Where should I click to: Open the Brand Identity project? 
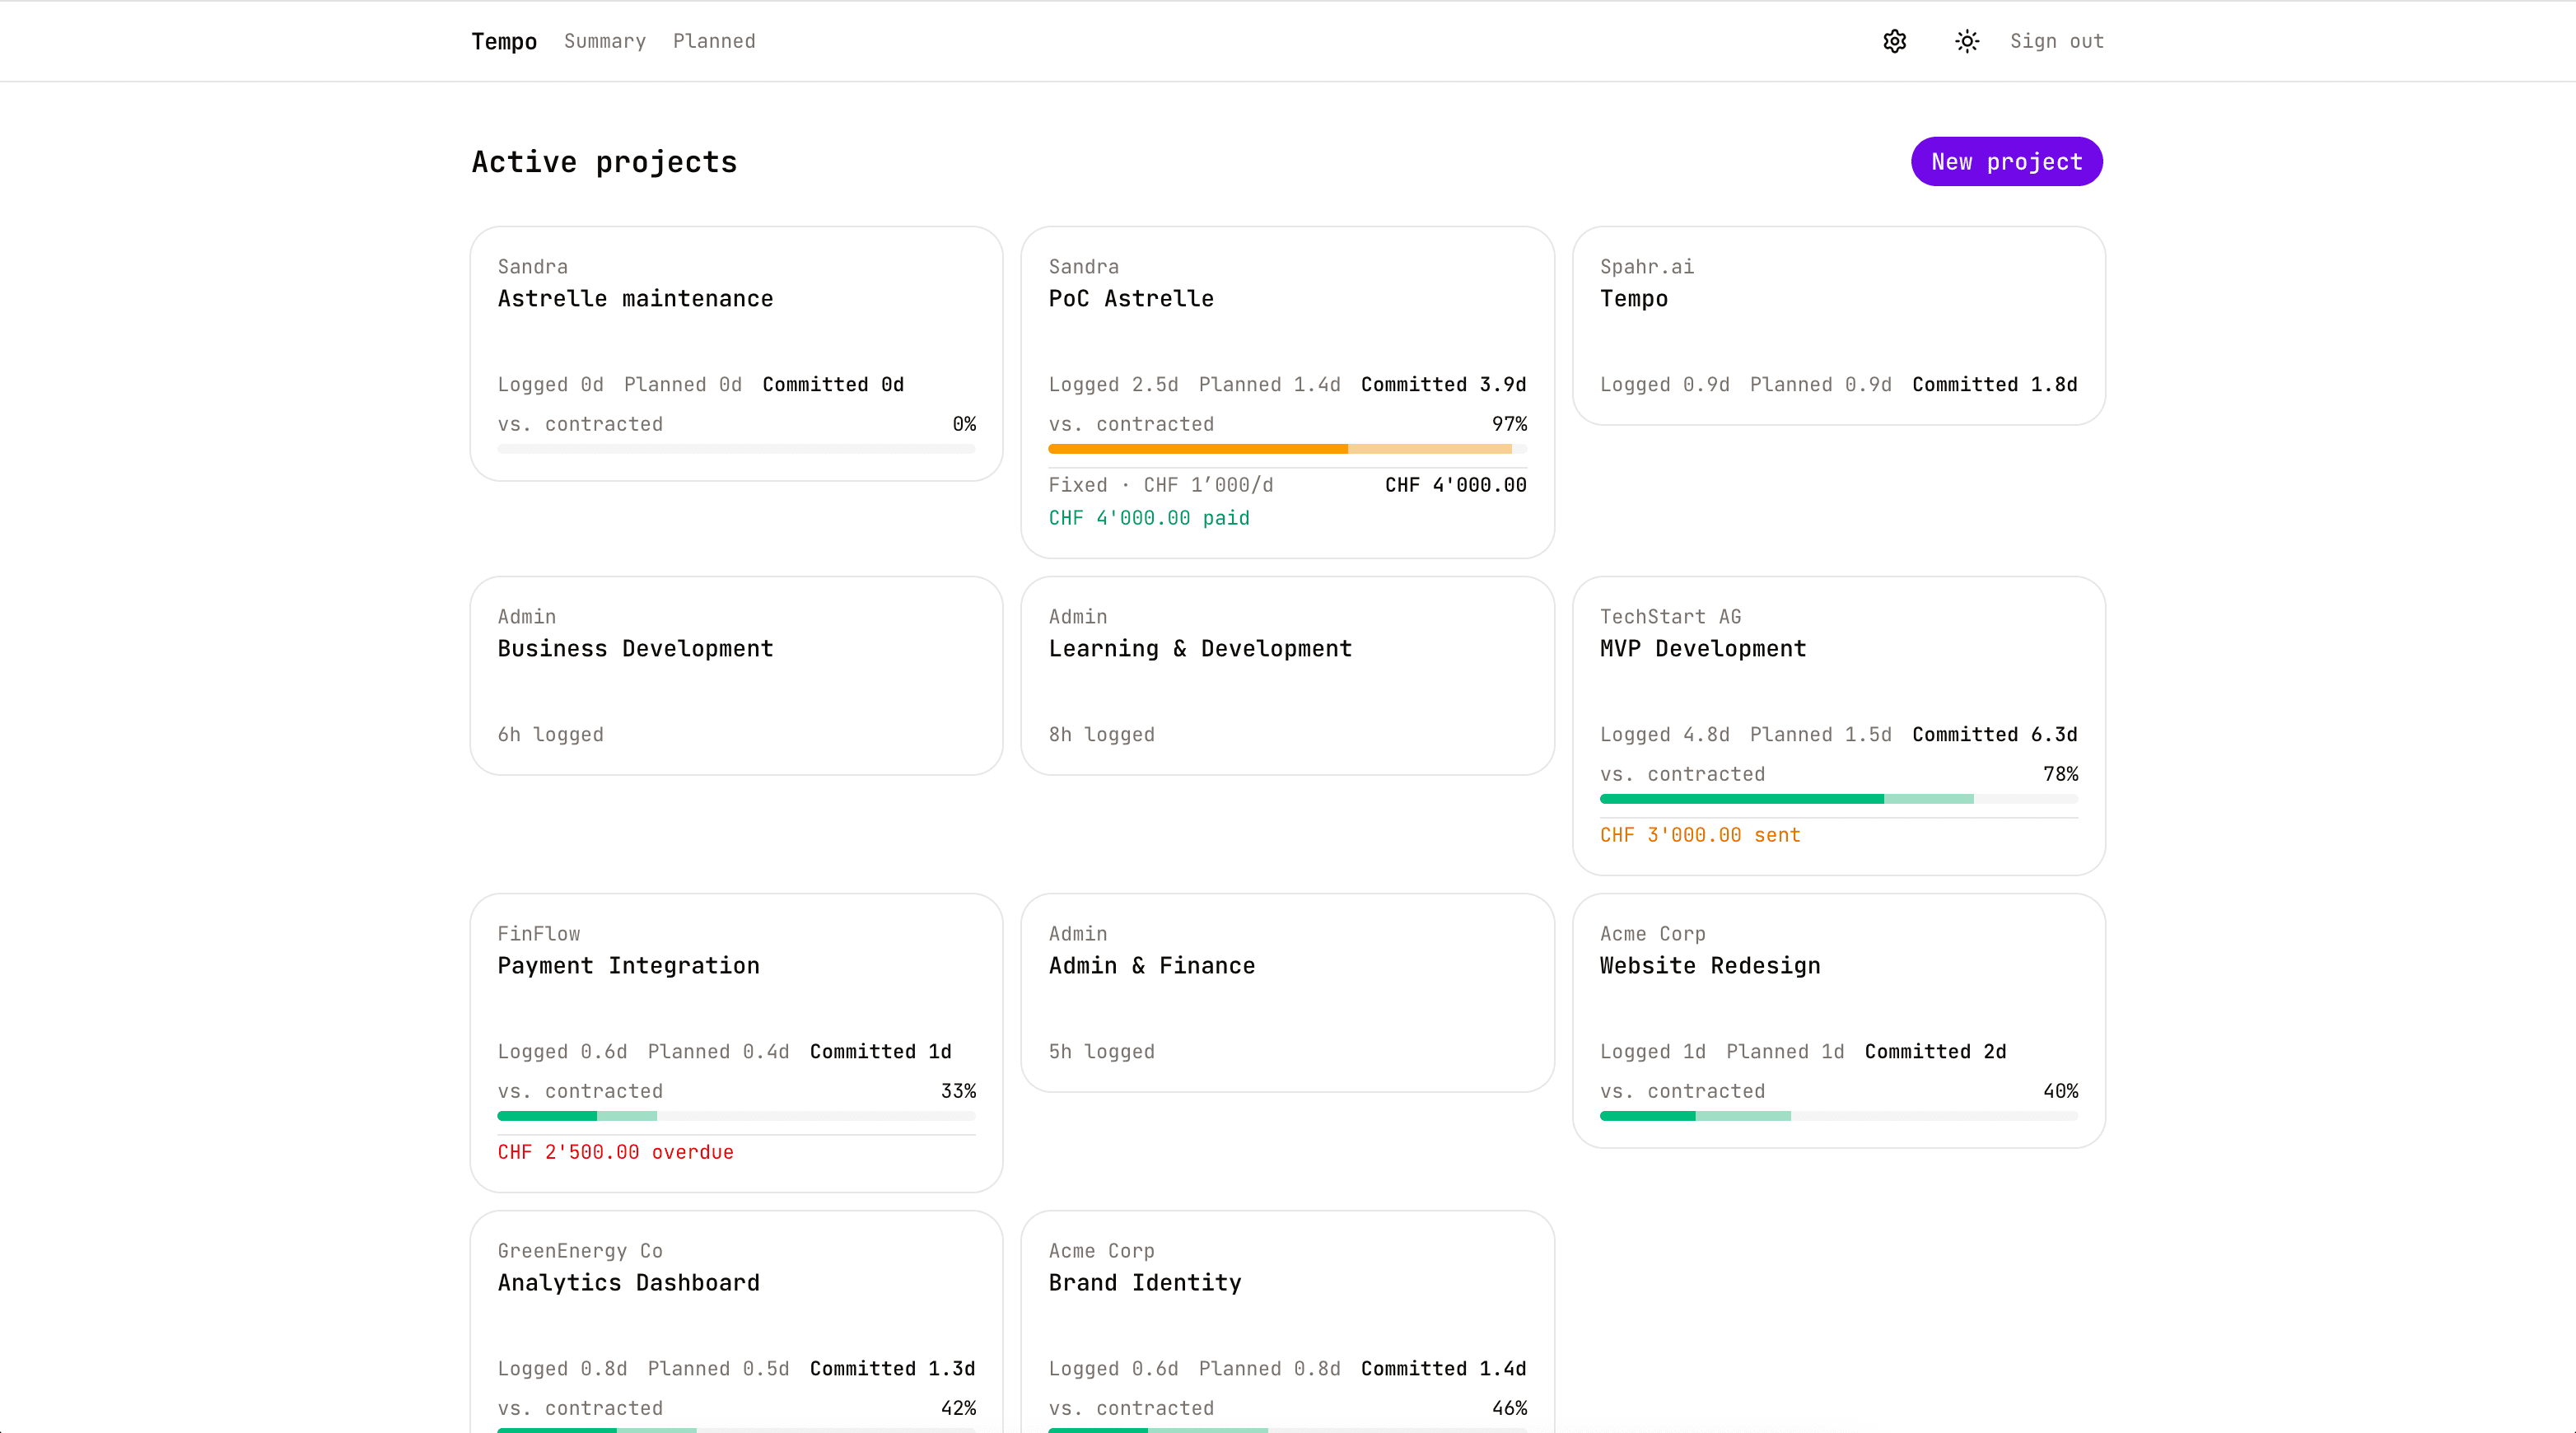pyautogui.click(x=1287, y=1322)
